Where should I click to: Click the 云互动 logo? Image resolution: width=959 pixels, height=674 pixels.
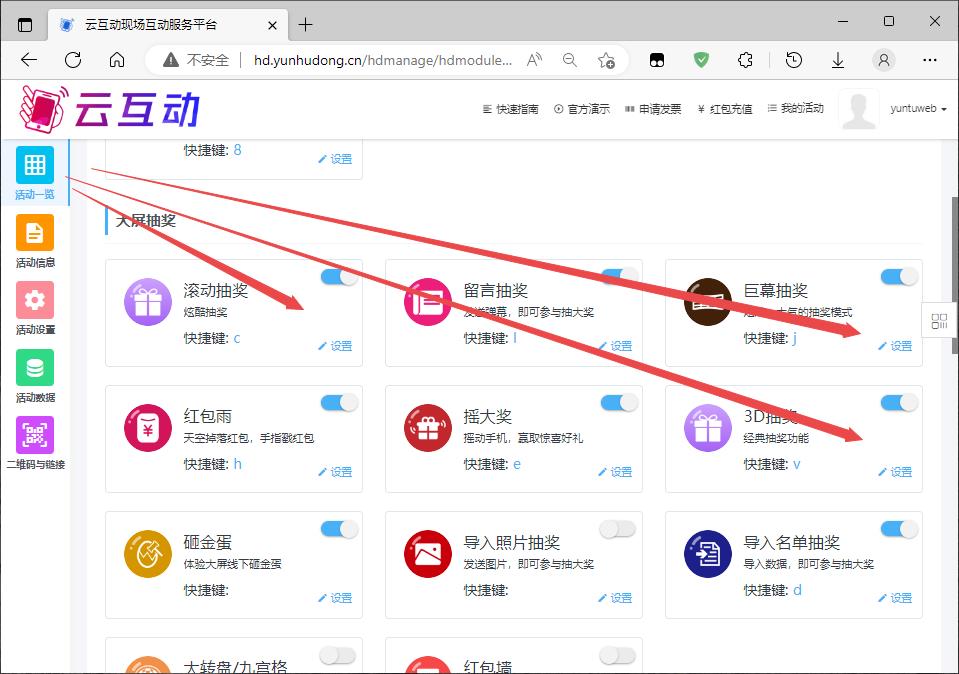pos(110,109)
